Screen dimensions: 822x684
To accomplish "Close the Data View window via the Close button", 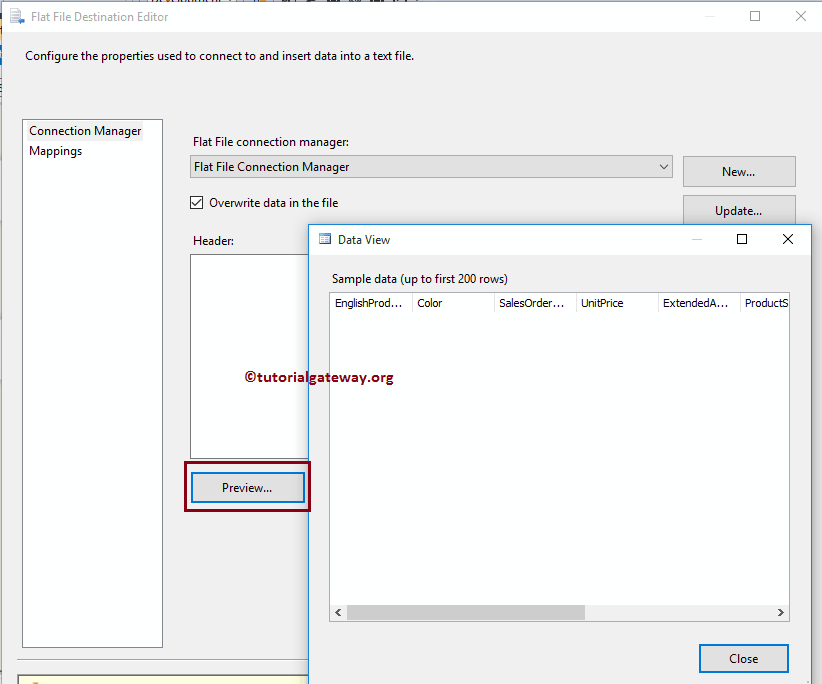I will pos(744,658).
